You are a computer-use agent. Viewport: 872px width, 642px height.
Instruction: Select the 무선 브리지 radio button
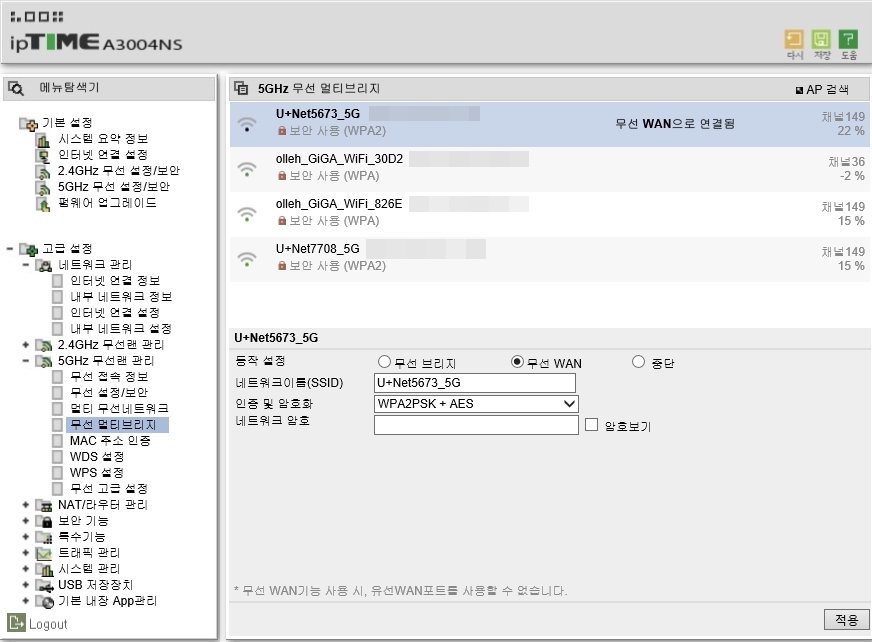(384, 362)
